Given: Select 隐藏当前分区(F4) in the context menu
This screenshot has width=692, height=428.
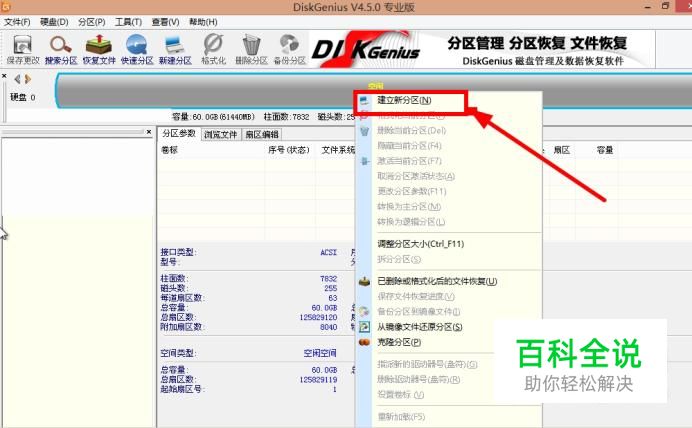Looking at the screenshot, I should coord(409,146).
